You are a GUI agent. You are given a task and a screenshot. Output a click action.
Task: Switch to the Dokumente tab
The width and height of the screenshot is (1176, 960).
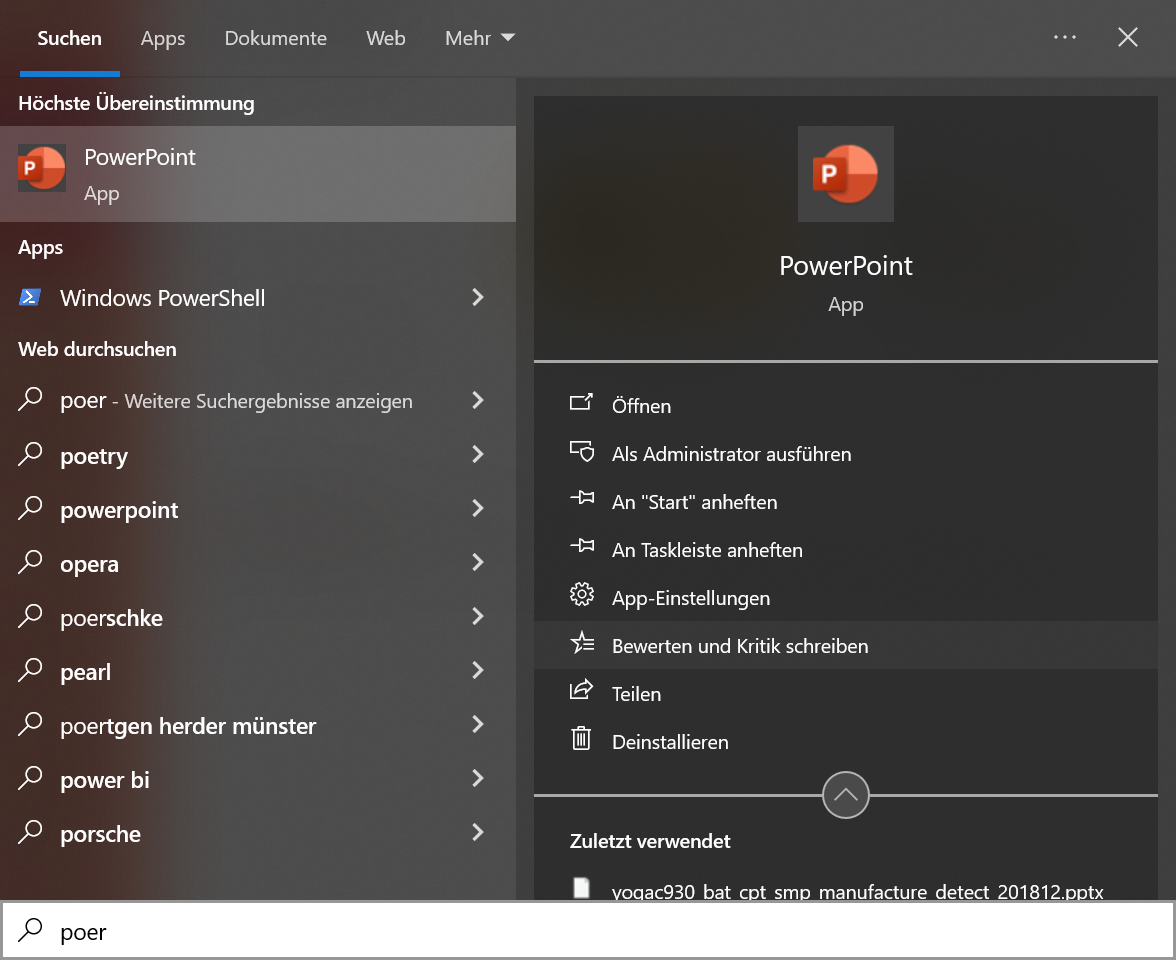(275, 38)
